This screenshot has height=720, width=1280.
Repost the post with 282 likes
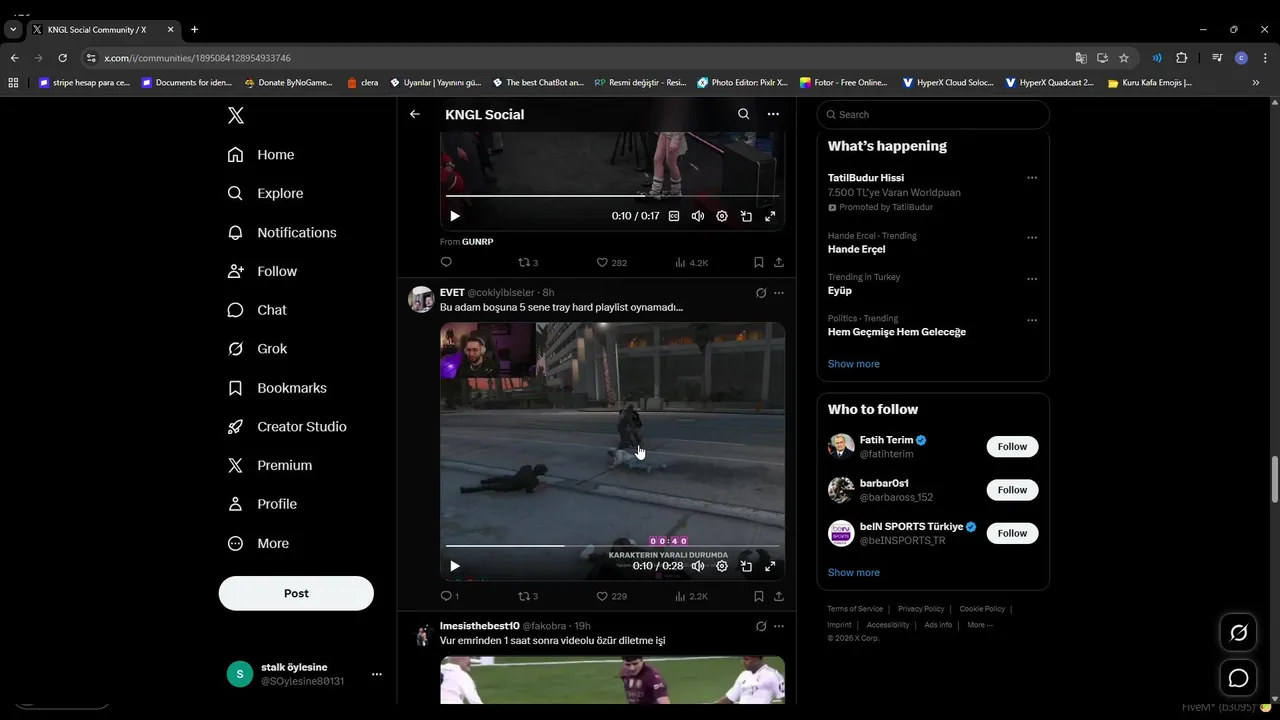[x=528, y=262]
